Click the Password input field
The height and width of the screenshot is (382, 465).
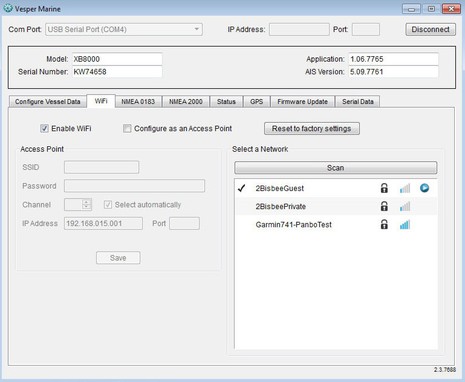(x=134, y=186)
